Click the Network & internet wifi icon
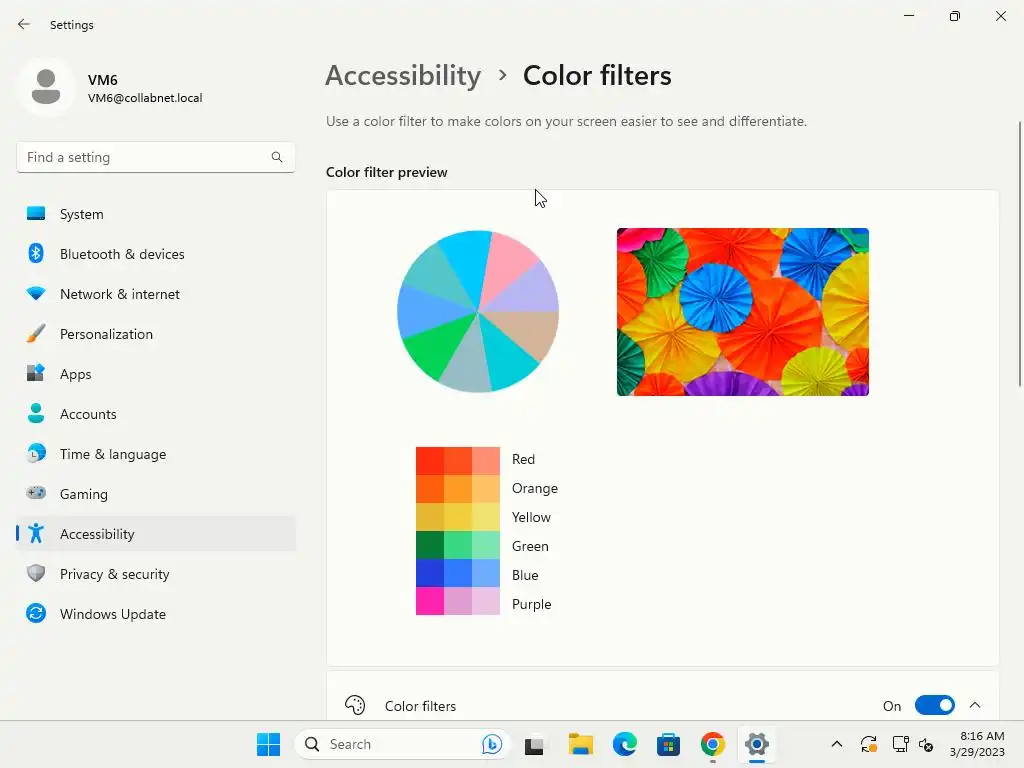Screen dimensions: 1024x768 pos(36,294)
